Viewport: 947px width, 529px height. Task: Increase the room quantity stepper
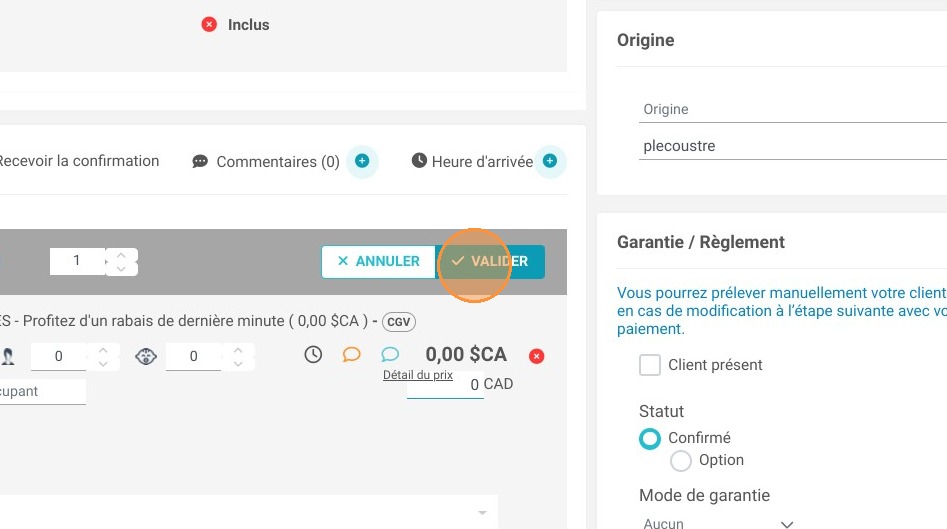(121, 255)
